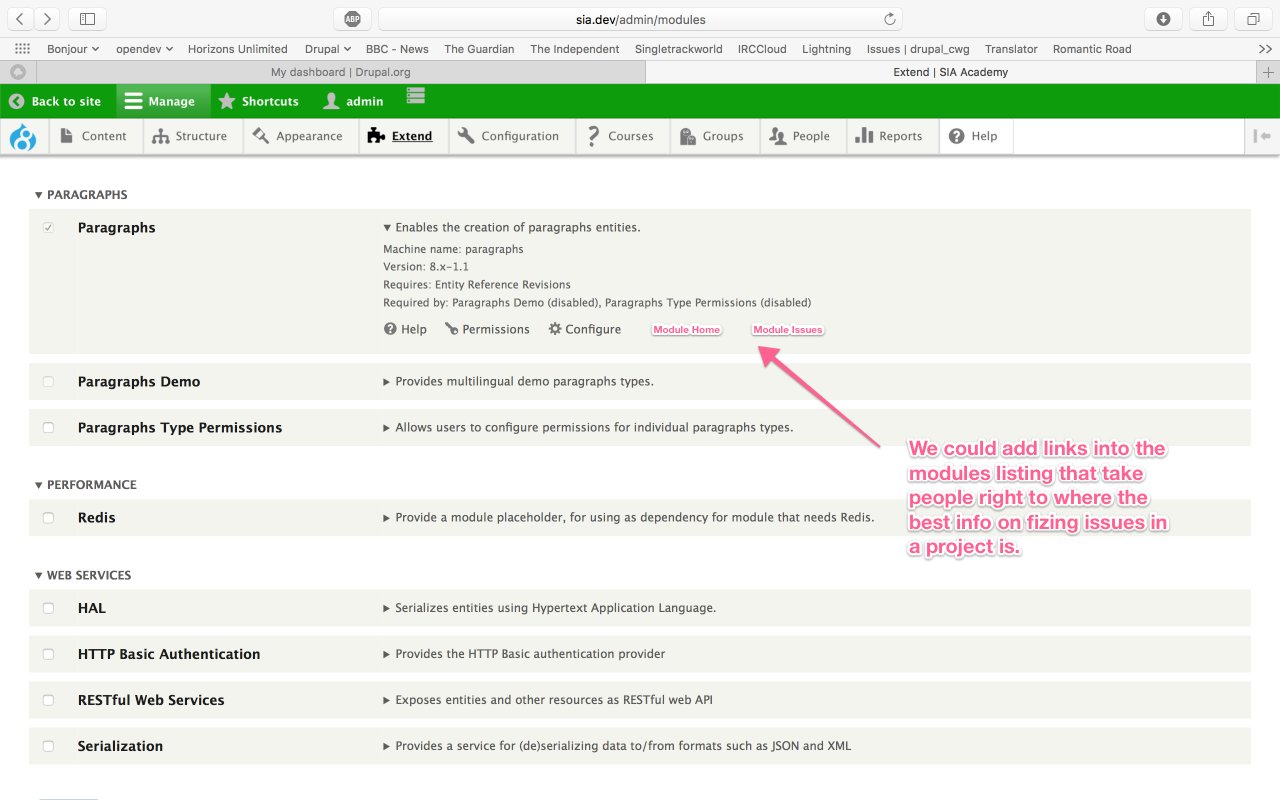Open Paragraphs Configure link
This screenshot has height=800, width=1280.
(584, 329)
